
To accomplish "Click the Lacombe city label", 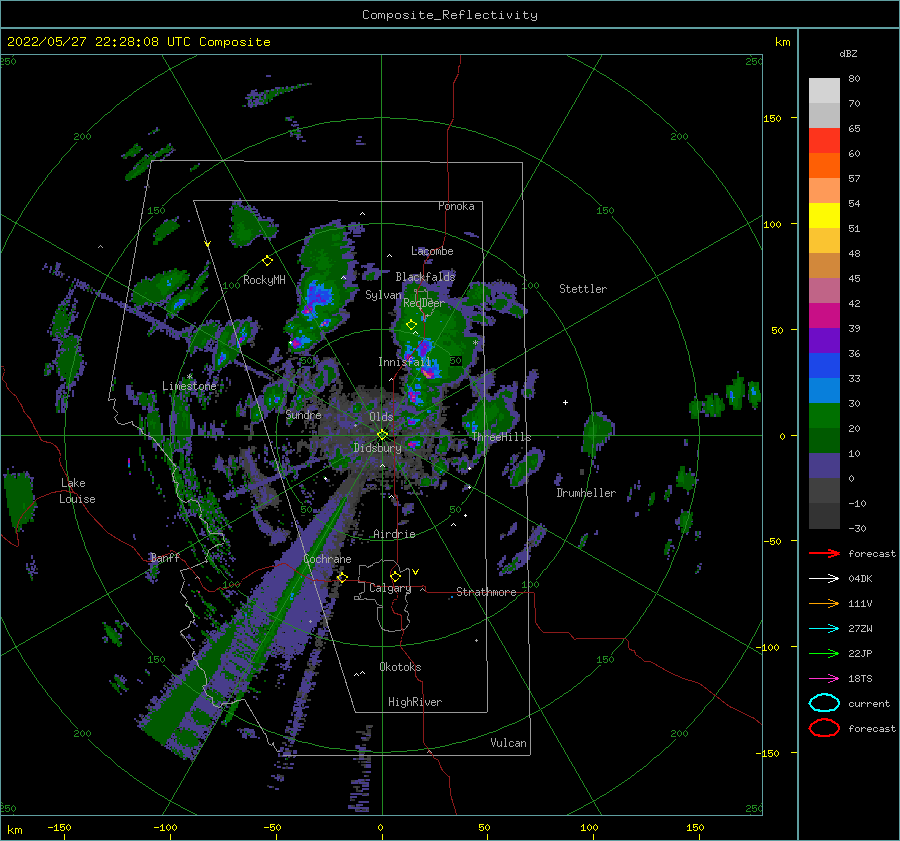I will point(432,251).
